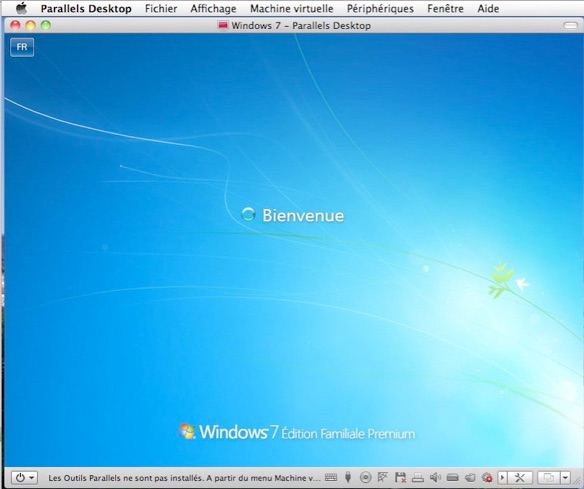Open the Fenêtre menu
The height and width of the screenshot is (489, 584).
(445, 8)
